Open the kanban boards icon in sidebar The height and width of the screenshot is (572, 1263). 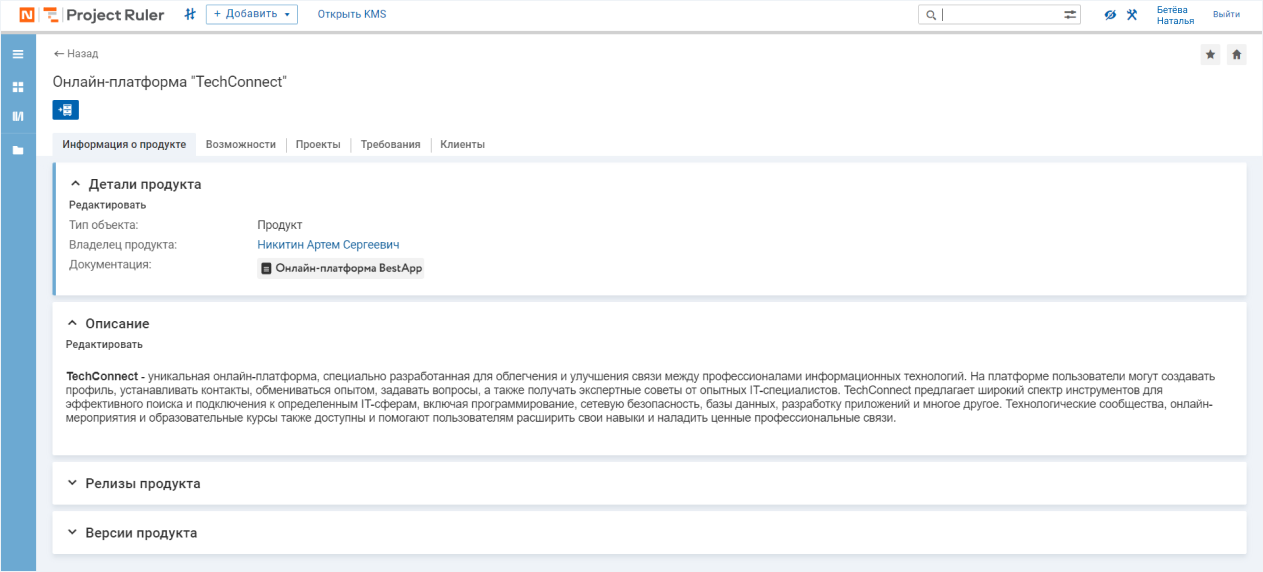[x=18, y=117]
